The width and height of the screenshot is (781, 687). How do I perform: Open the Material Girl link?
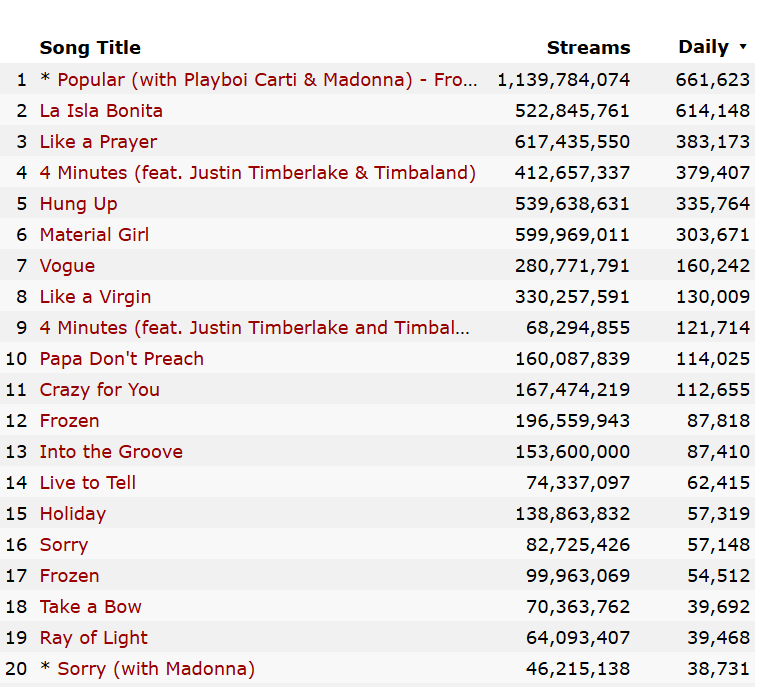[x=94, y=234]
